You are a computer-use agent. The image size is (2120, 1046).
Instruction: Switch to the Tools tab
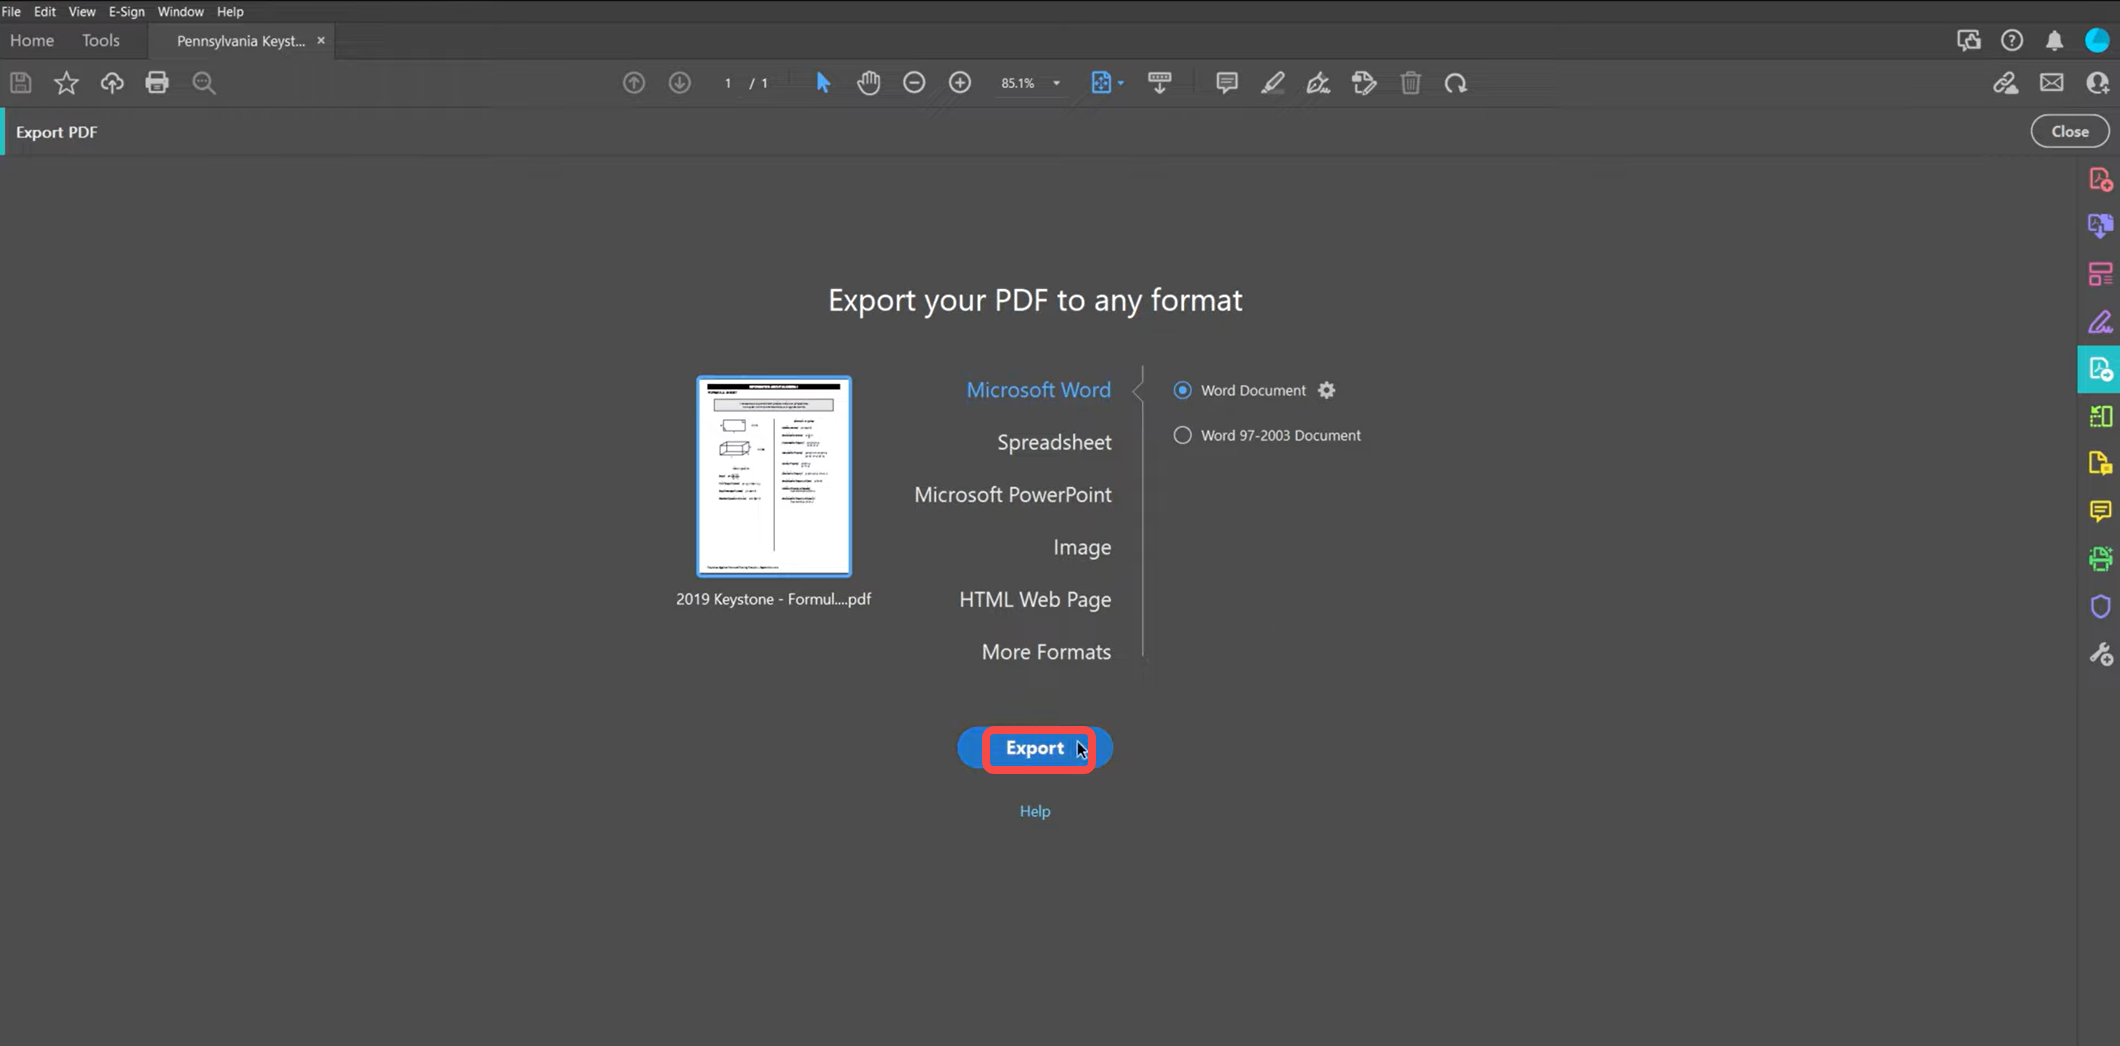pos(101,40)
